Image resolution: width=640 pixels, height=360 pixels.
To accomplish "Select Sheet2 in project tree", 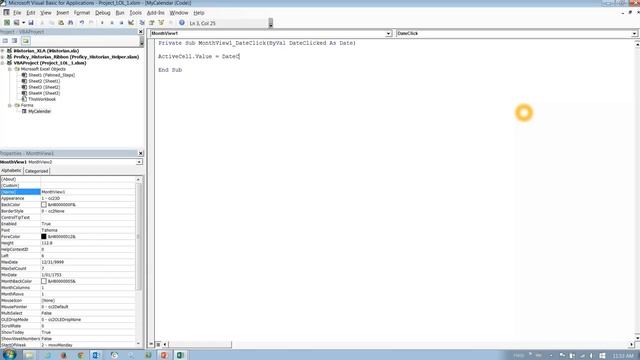I will tap(44, 81).
